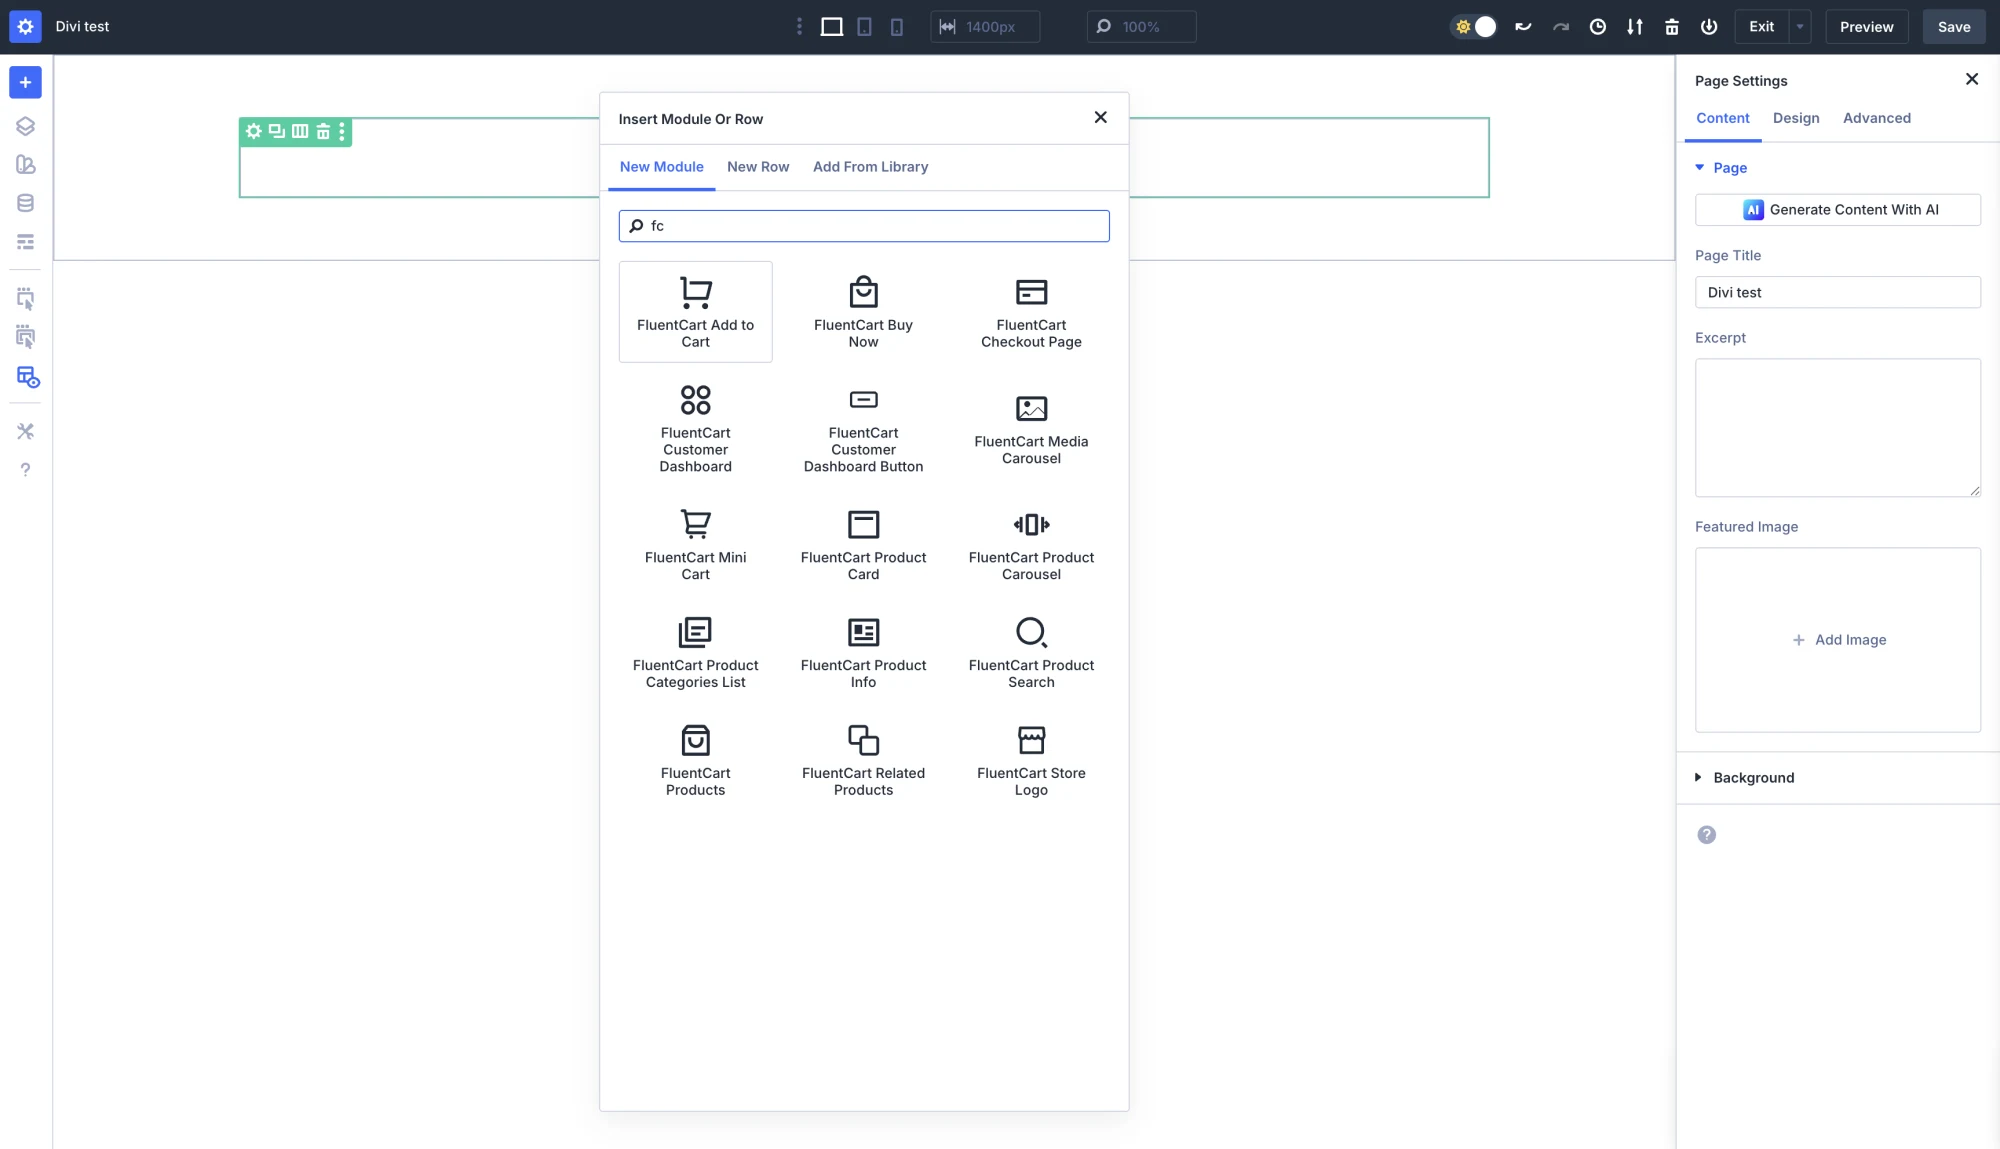Insert FluentCart Checkout Page module
The height and width of the screenshot is (1149, 2000).
1031,312
